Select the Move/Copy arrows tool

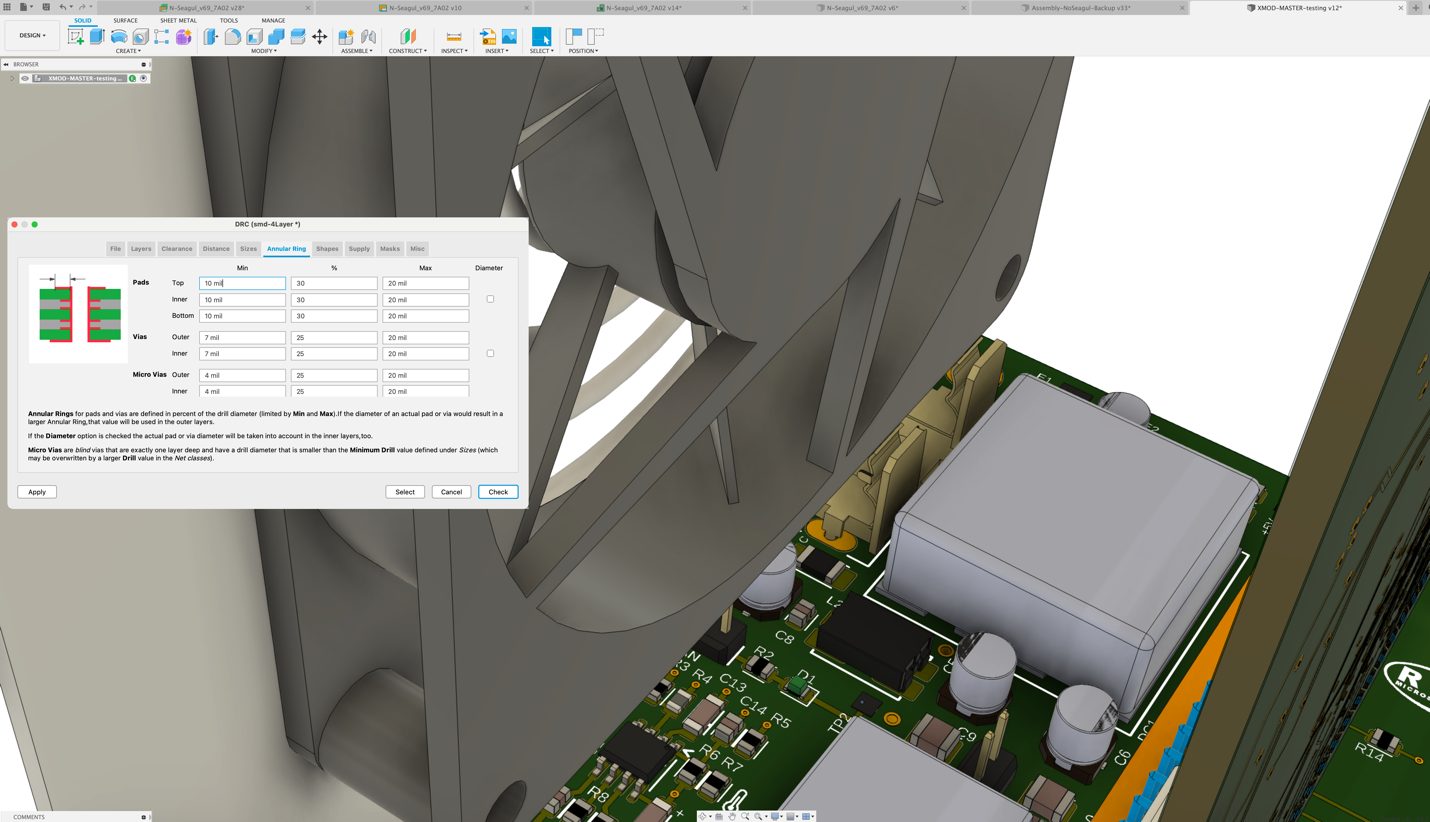click(x=319, y=37)
